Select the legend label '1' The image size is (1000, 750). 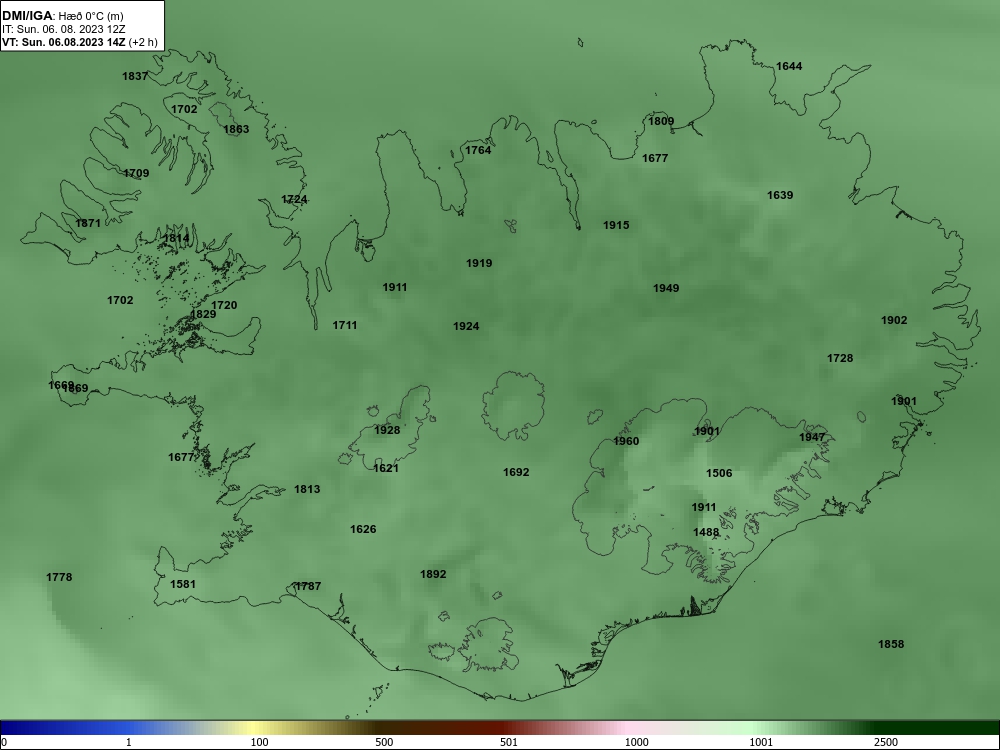[x=129, y=742]
